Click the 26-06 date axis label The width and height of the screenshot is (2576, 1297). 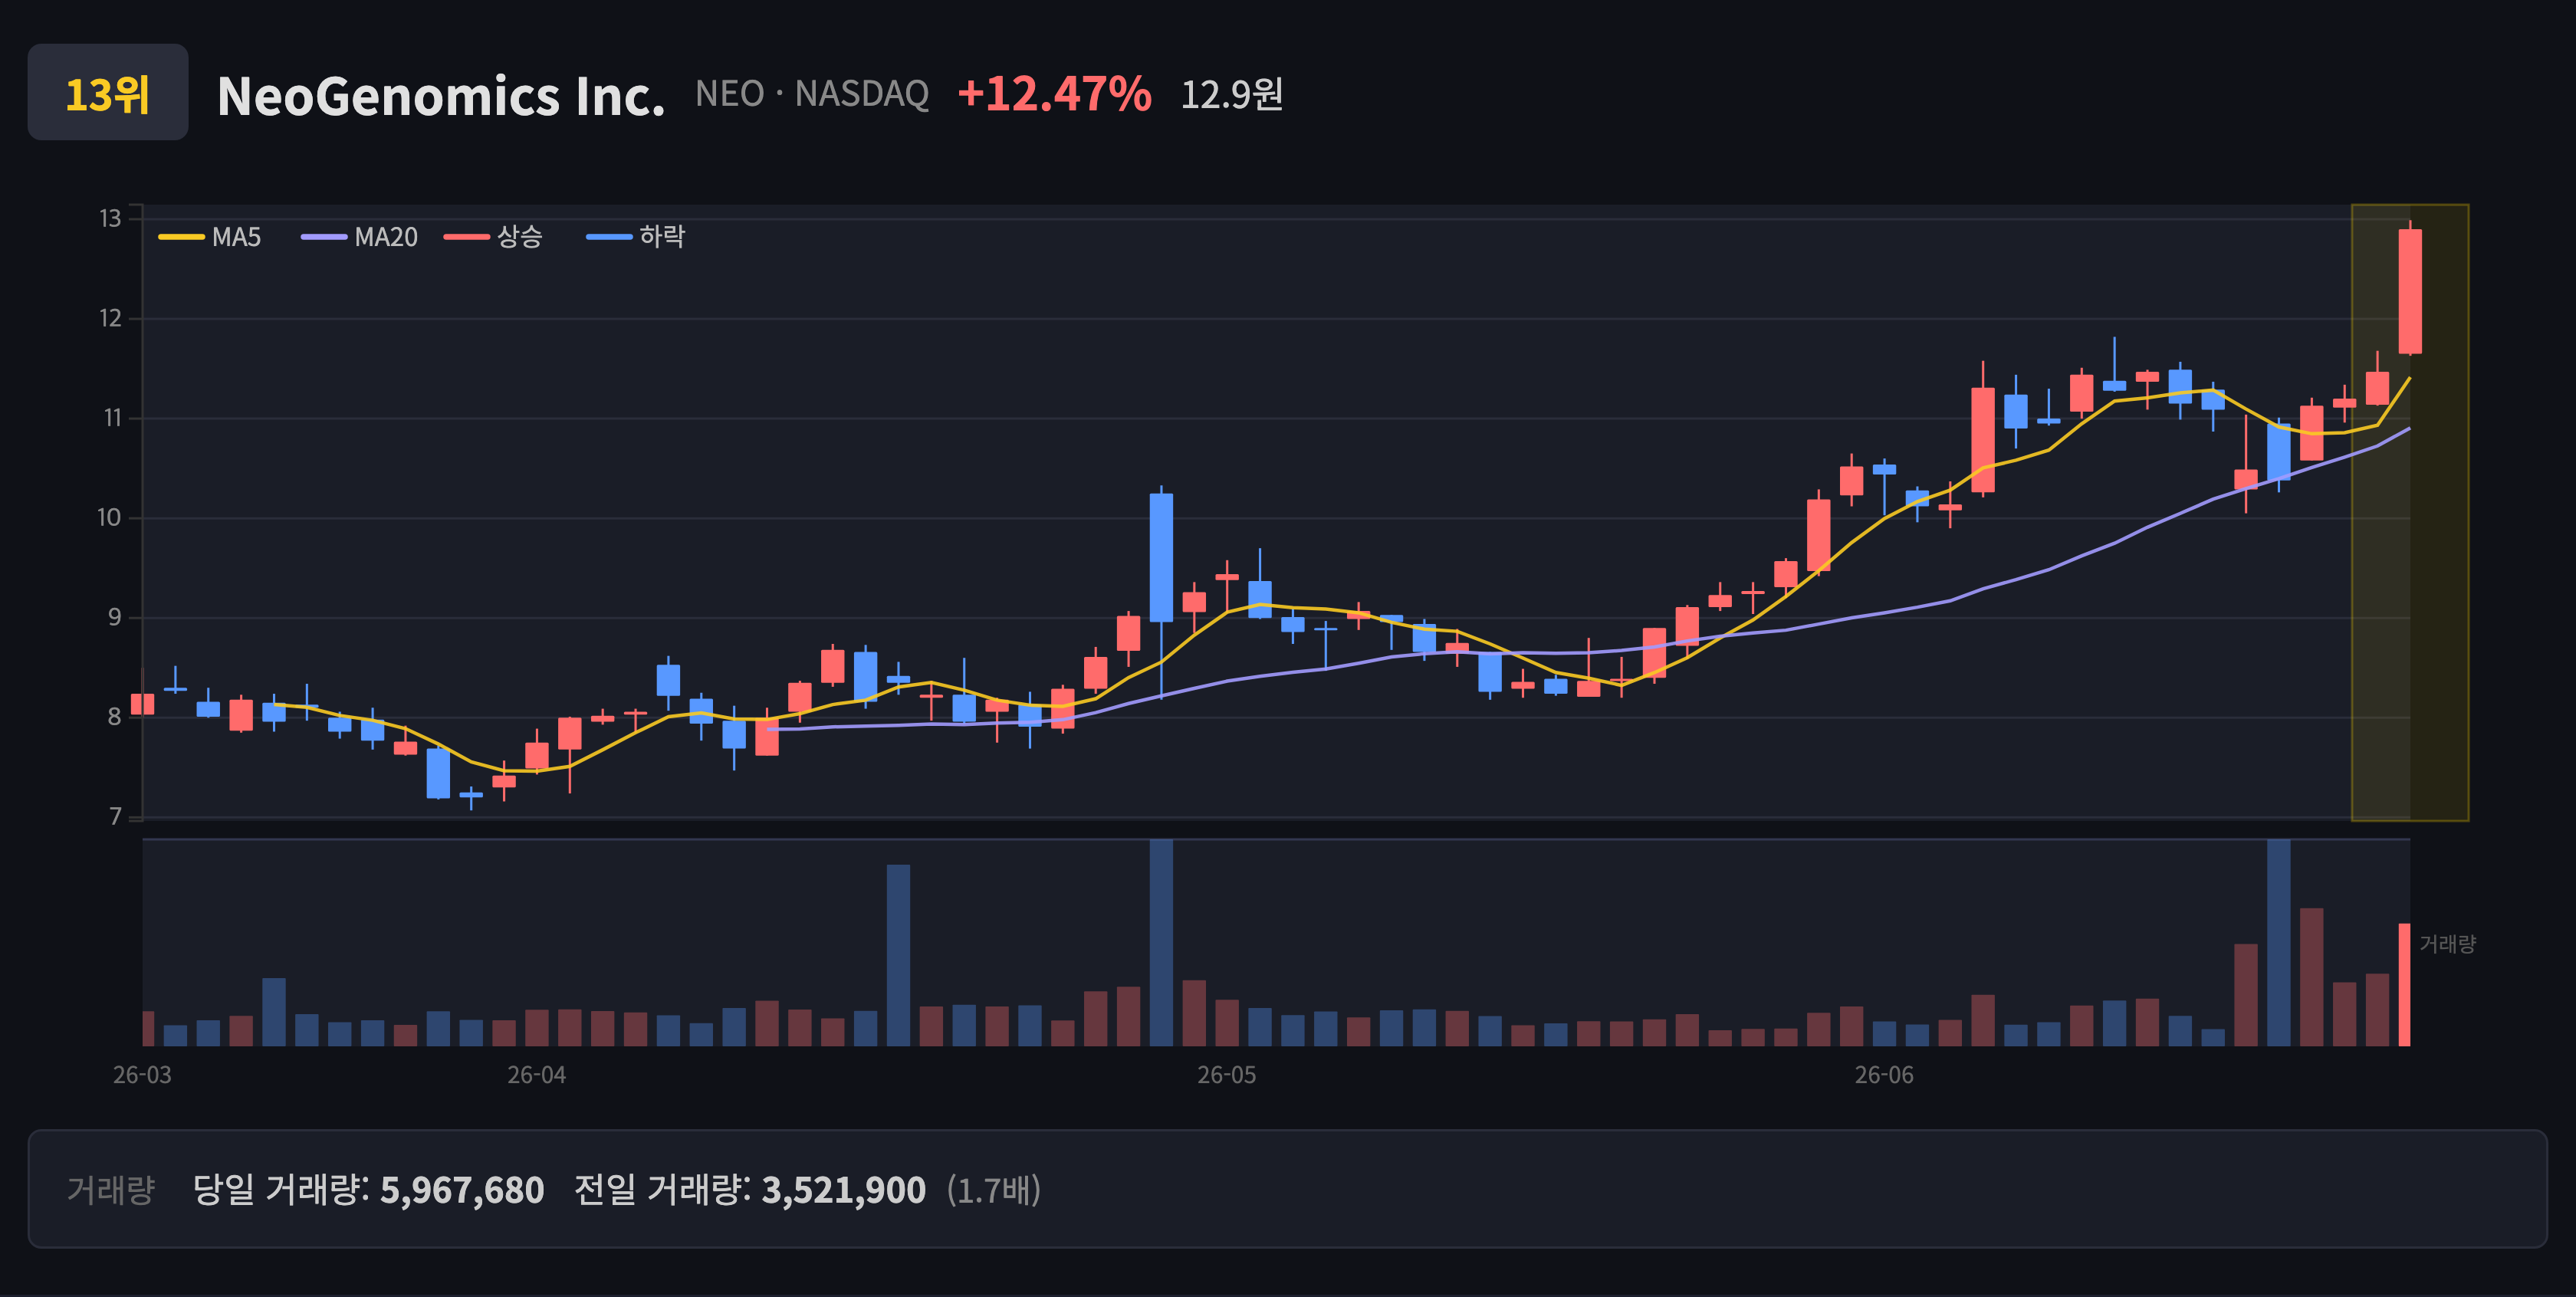[x=1884, y=1075]
